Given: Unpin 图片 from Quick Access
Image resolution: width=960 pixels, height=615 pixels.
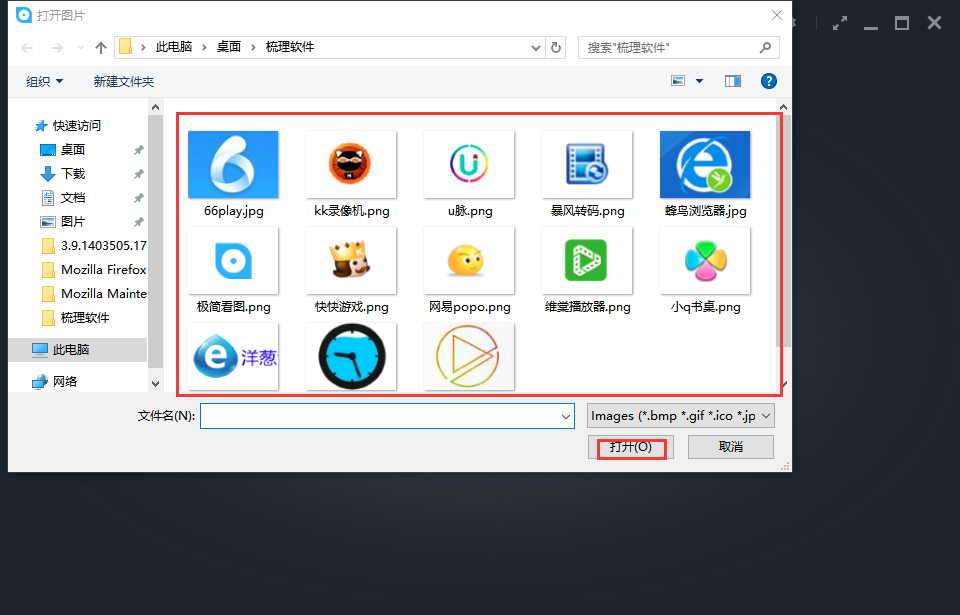Looking at the screenshot, I should [x=140, y=221].
